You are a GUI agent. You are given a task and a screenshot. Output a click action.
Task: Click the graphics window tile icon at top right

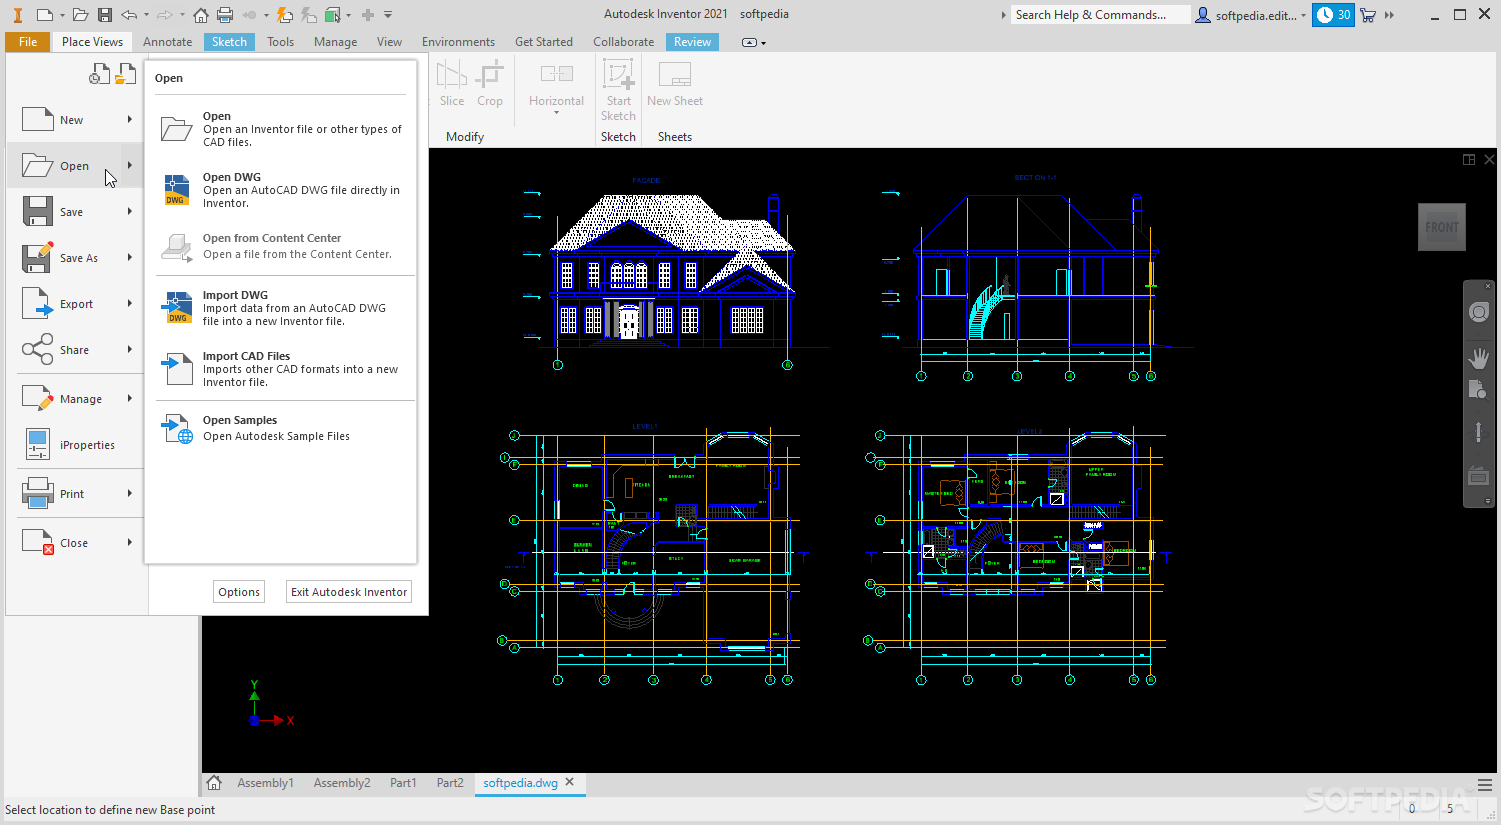(x=1469, y=160)
